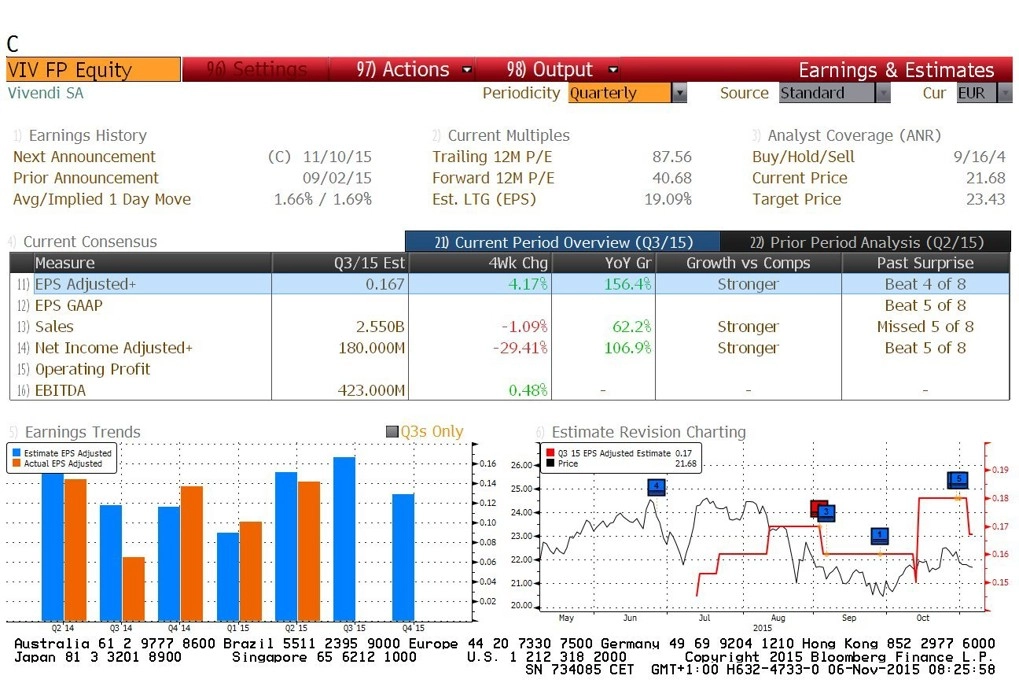Click blue marker 1 on revision chart
Screen dimensions: 1019x683
click(879, 535)
